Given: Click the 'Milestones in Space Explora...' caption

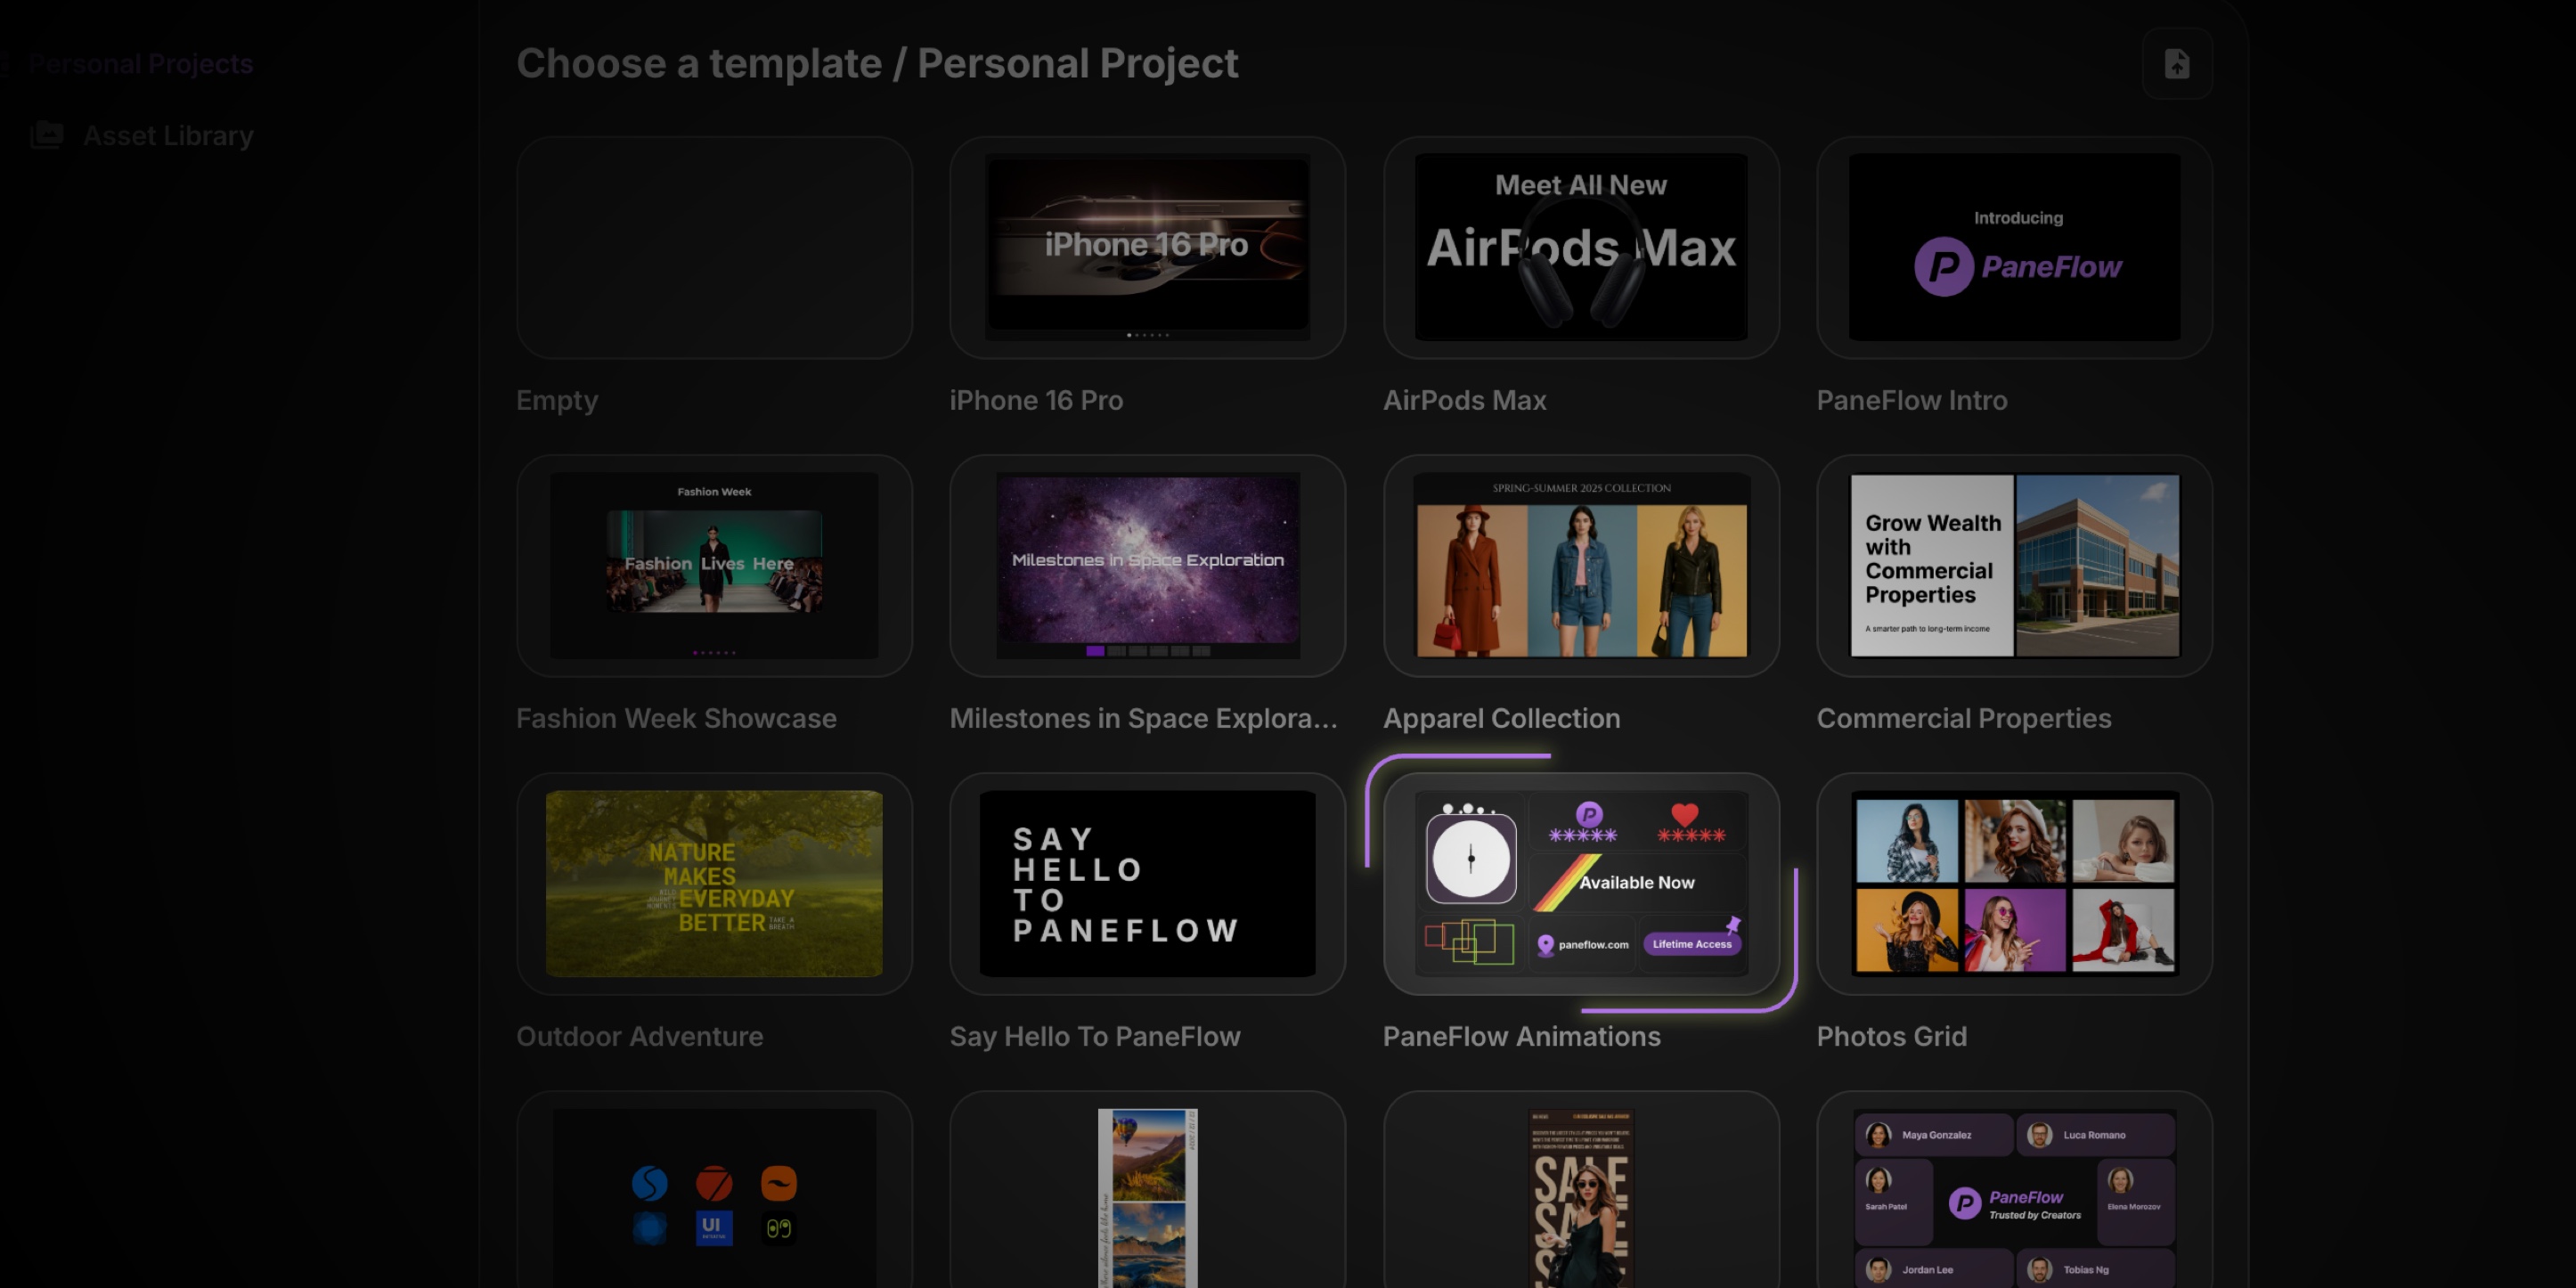Looking at the screenshot, I should pyautogui.click(x=1143, y=719).
